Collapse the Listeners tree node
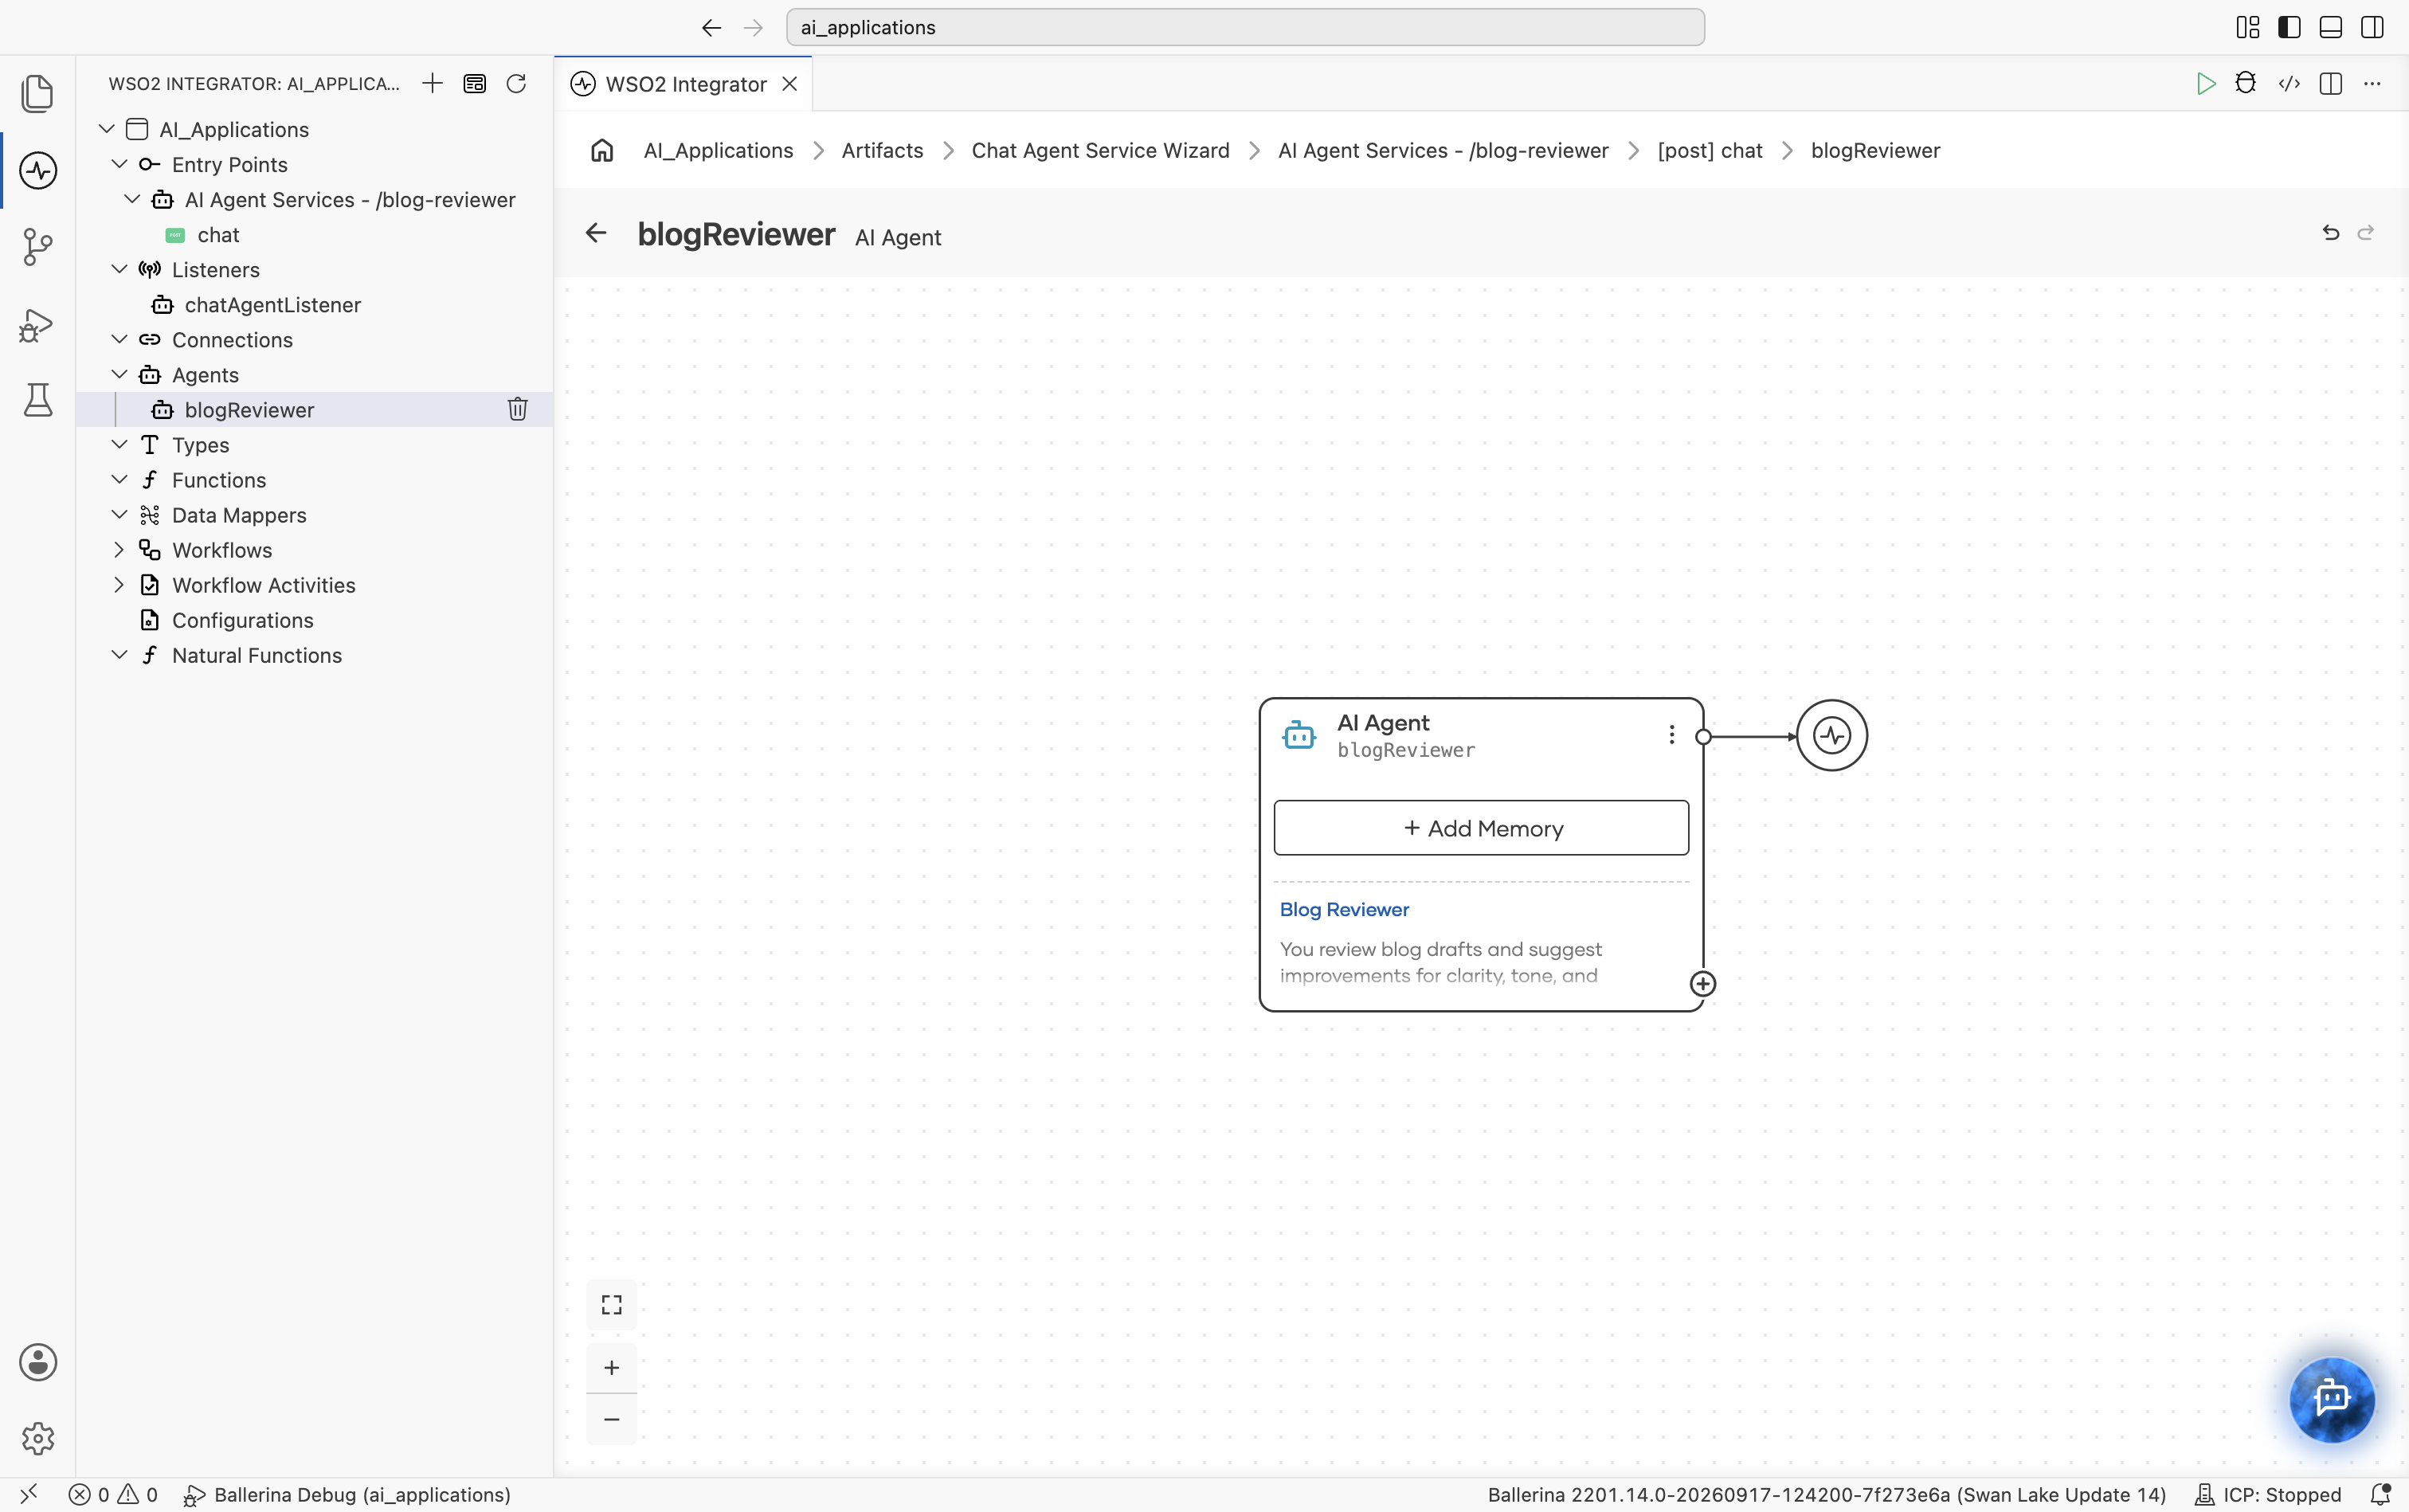Screen dimensions: 2409x1512 [119, 269]
